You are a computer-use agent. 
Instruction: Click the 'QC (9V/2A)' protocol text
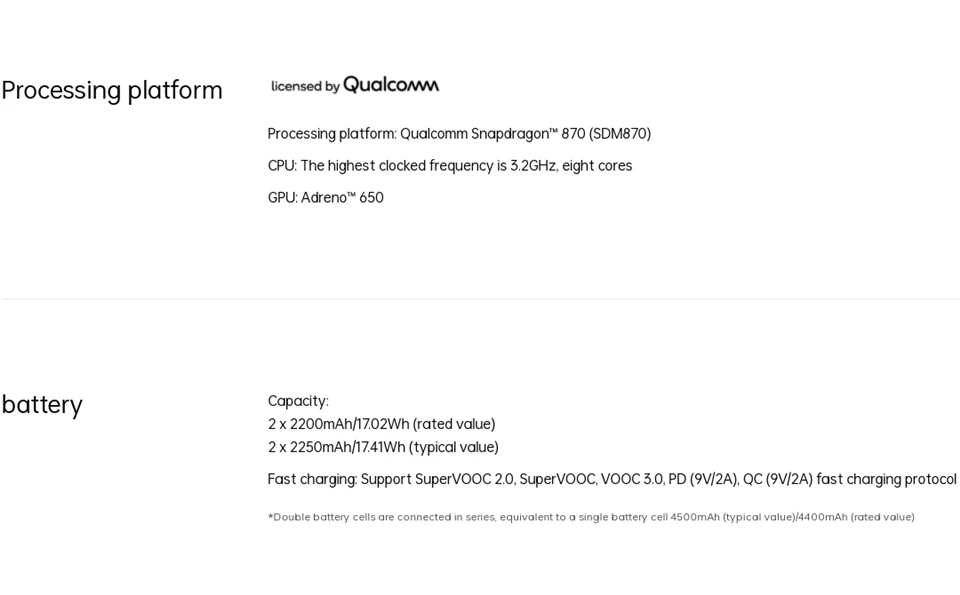[x=778, y=479]
